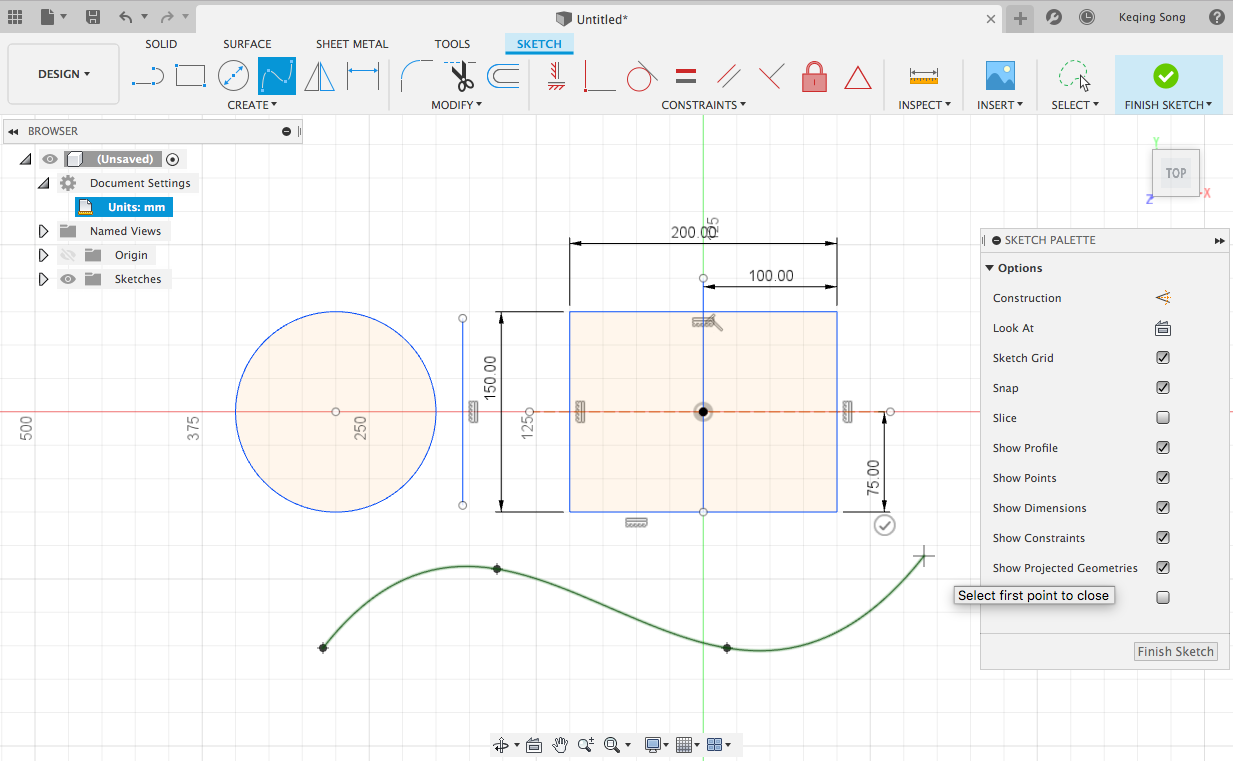This screenshot has width=1233, height=761.
Task: Click the TOP face of view cube
Action: [1176, 173]
